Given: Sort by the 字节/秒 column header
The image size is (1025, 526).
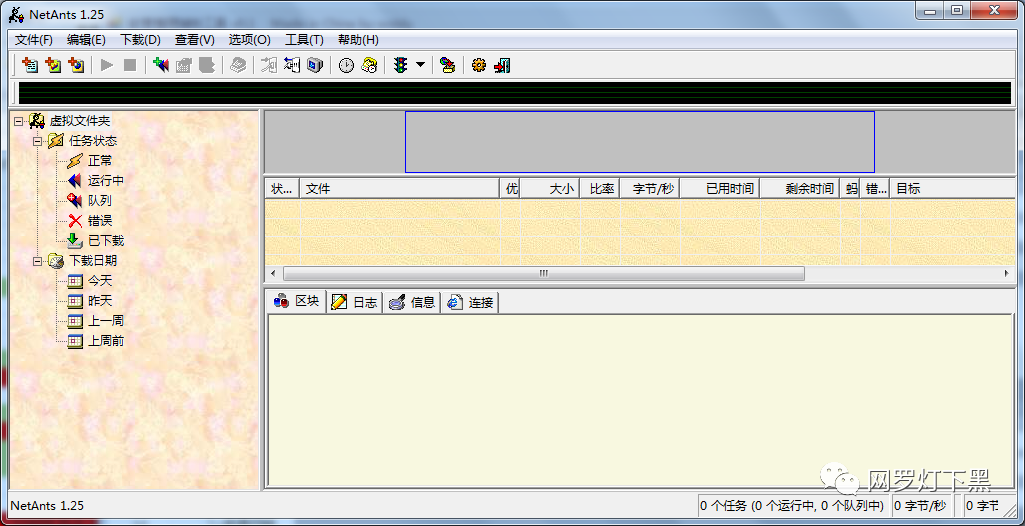Looking at the screenshot, I should pyautogui.click(x=650, y=189).
